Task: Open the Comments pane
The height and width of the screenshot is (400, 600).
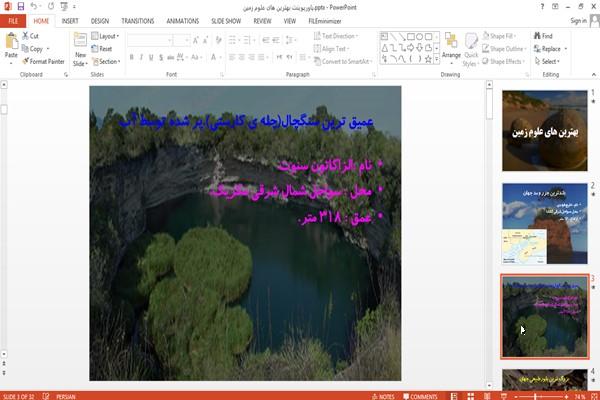Action: click(x=420, y=396)
